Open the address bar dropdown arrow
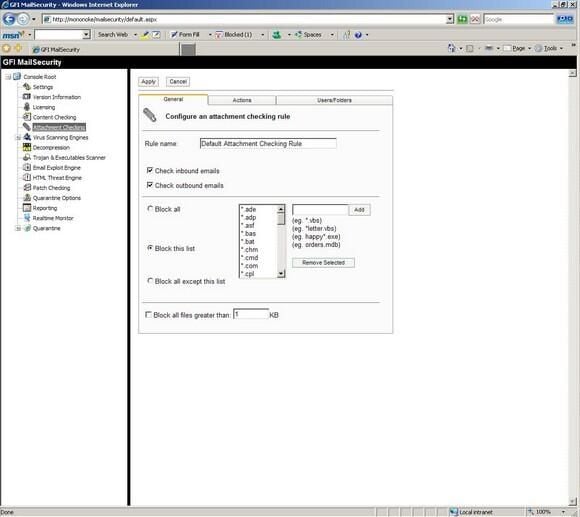 click(450, 19)
